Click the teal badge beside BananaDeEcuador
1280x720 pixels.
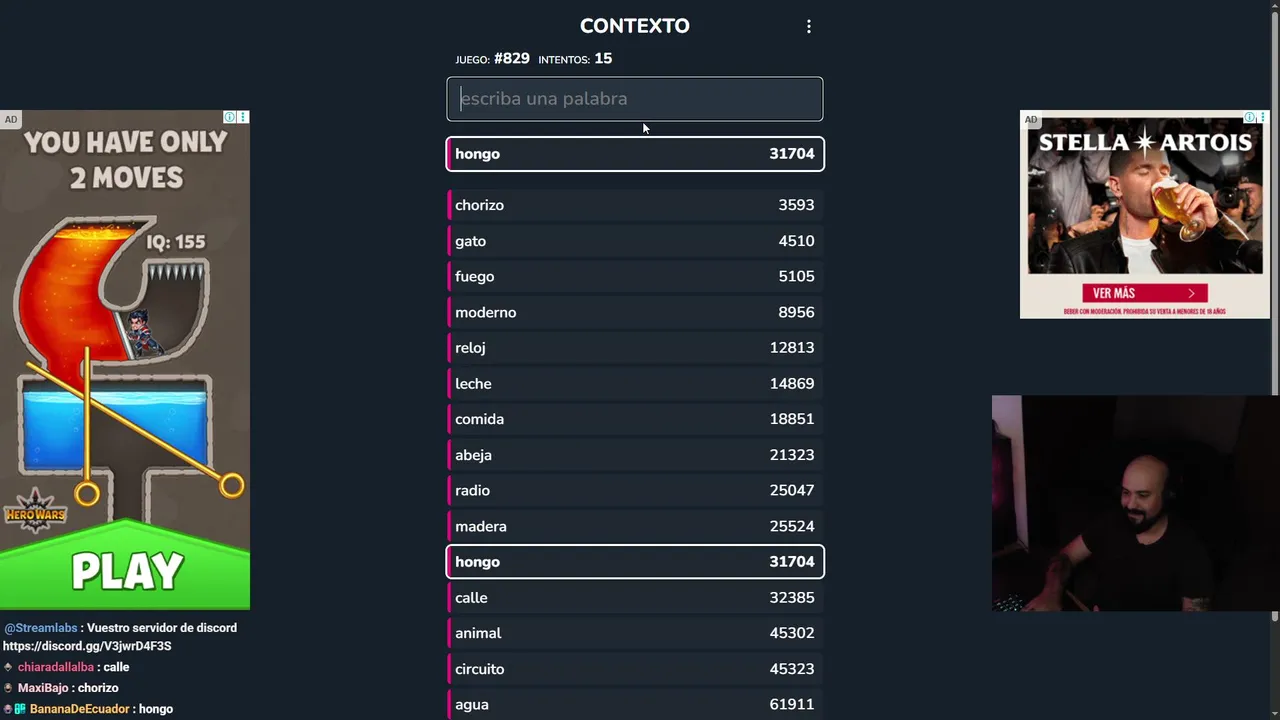click(20, 709)
